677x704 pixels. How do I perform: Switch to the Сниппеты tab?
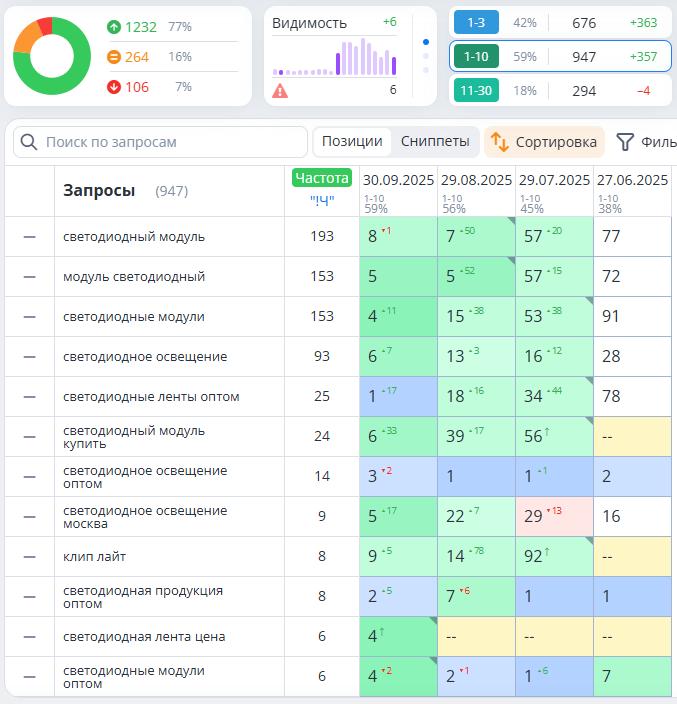click(435, 142)
